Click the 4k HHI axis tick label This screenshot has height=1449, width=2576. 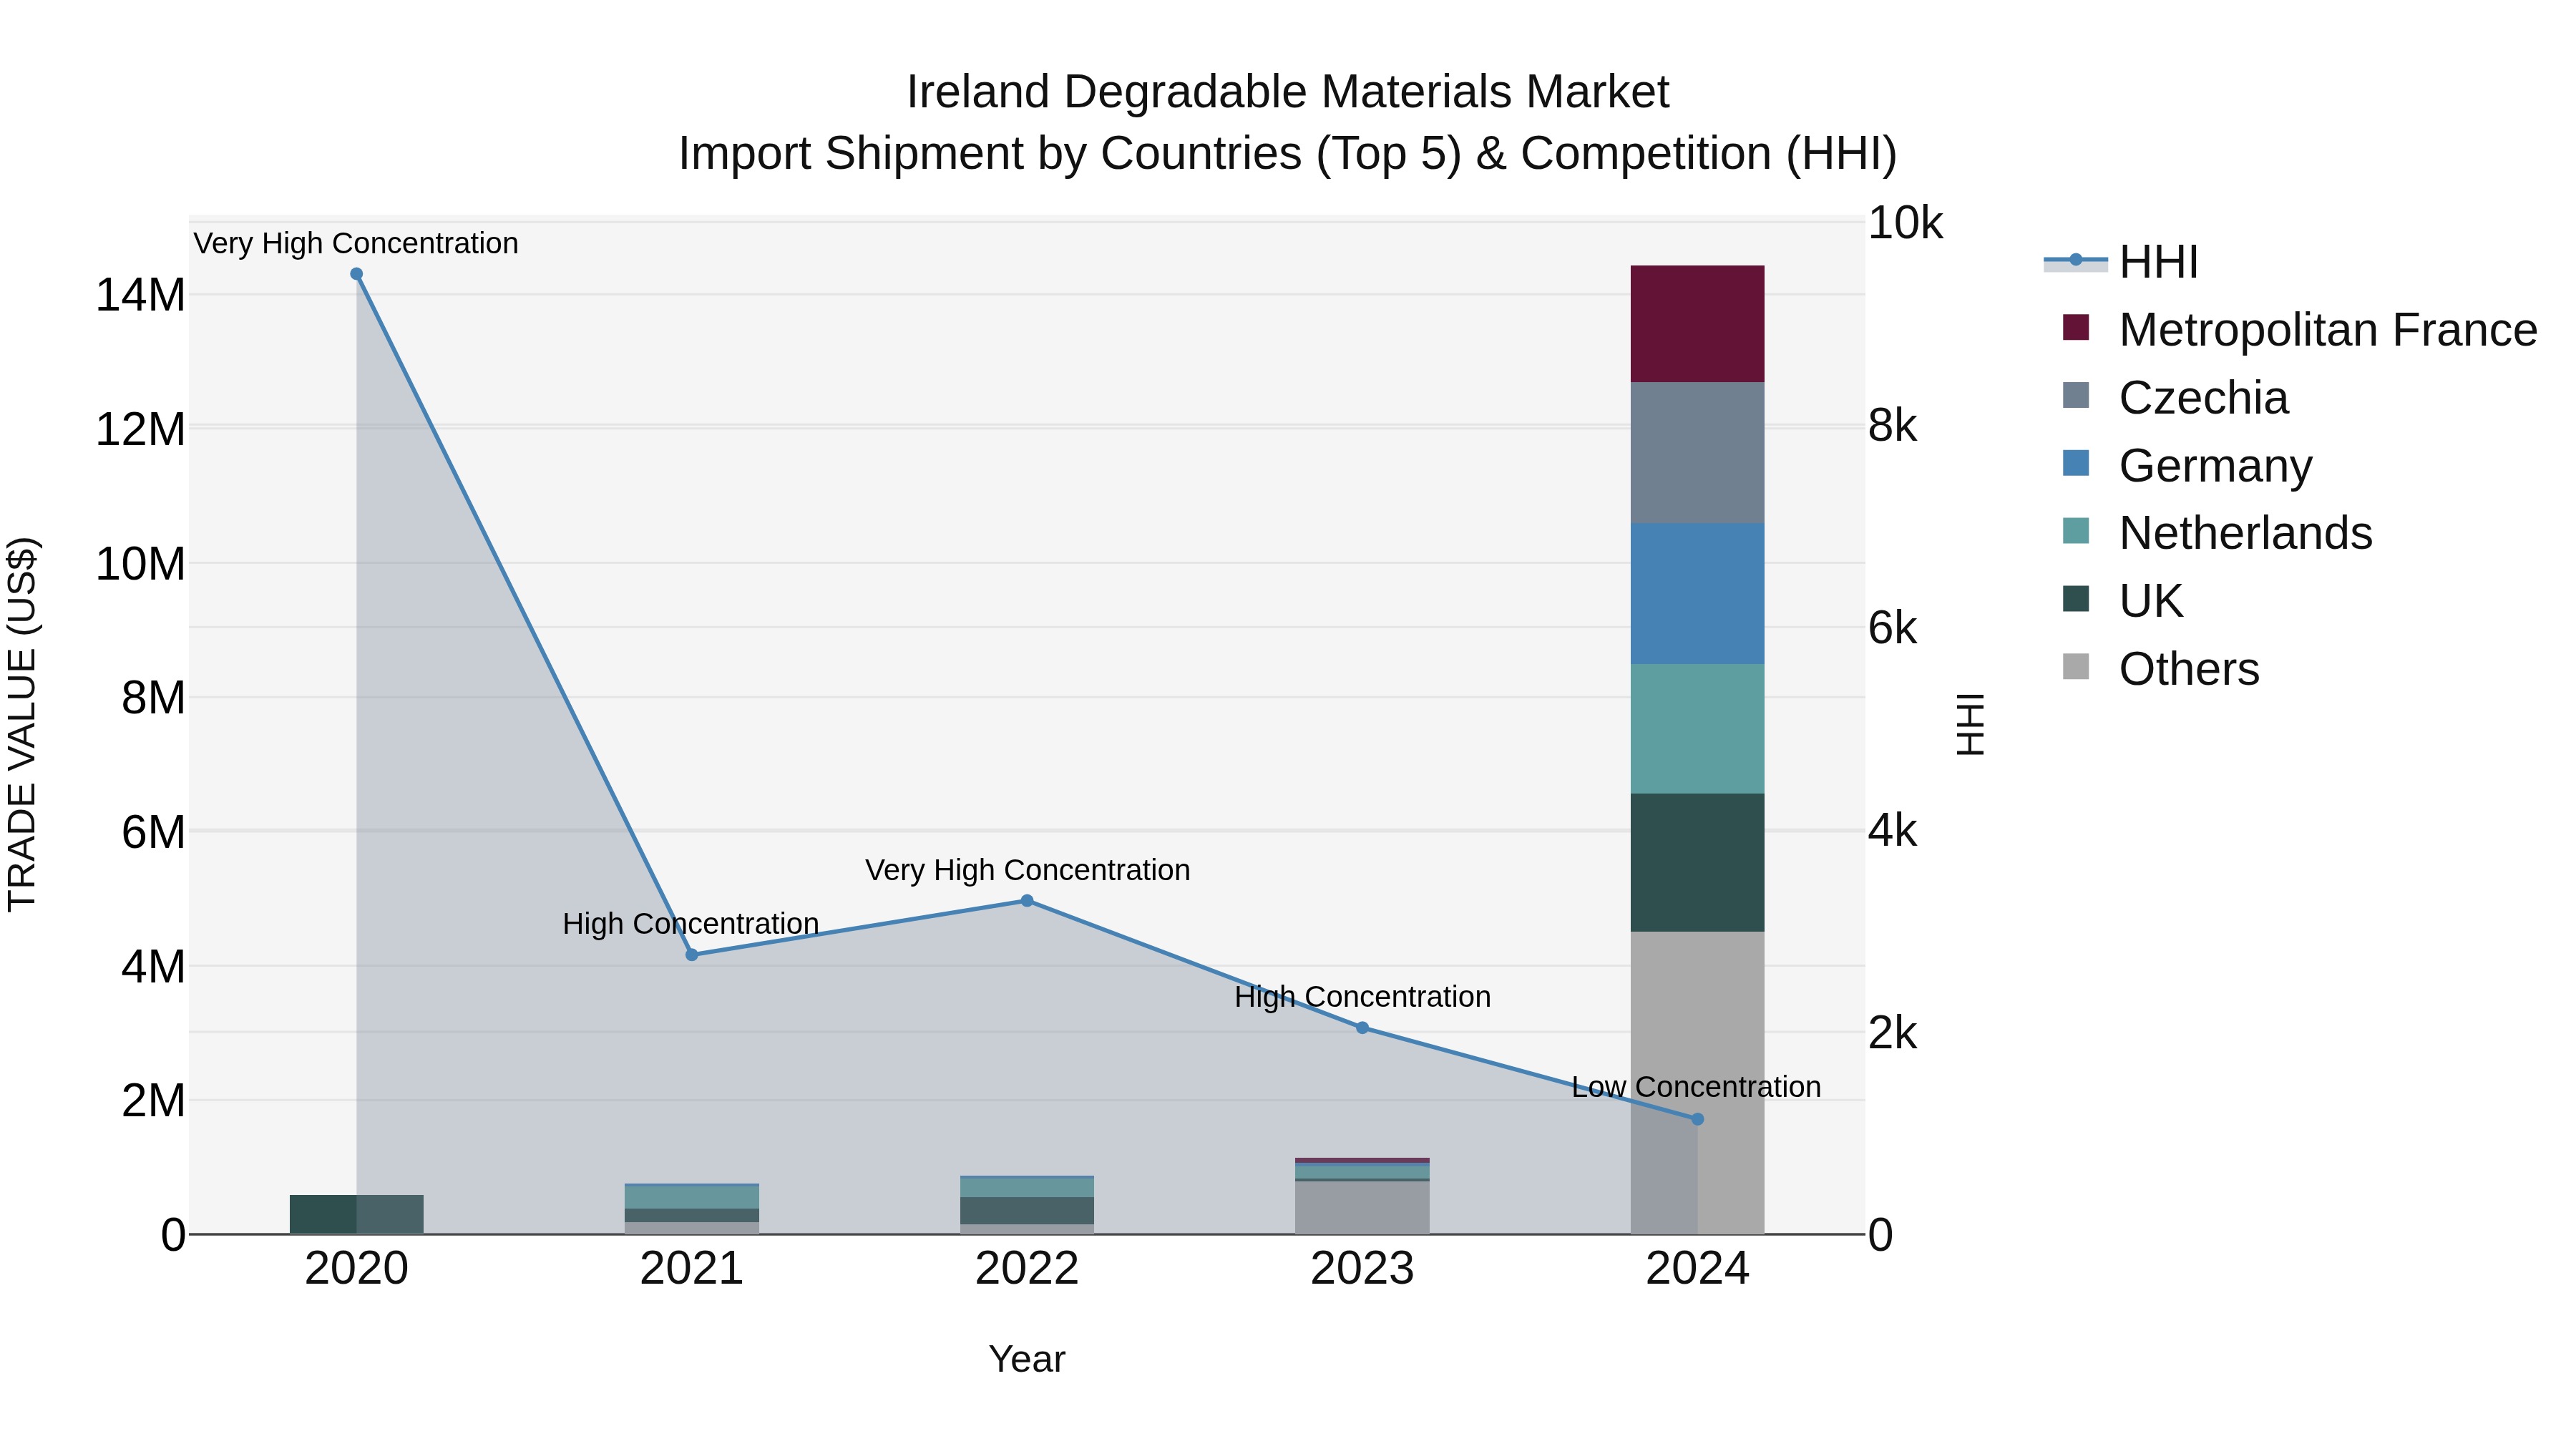[1892, 831]
